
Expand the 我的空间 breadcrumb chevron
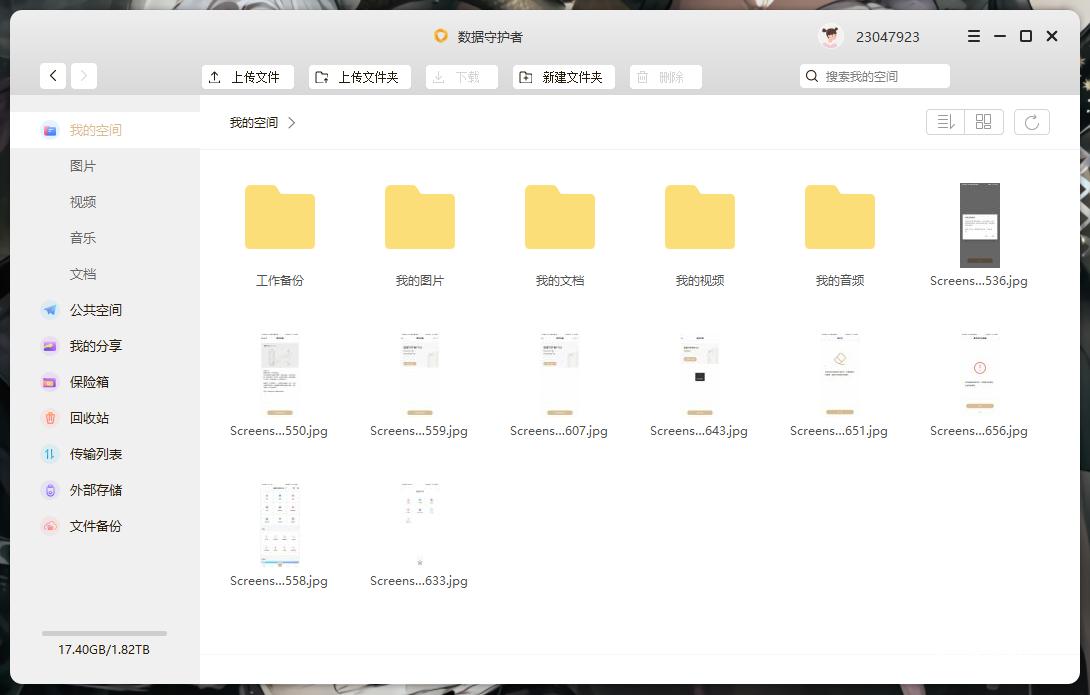coord(291,122)
